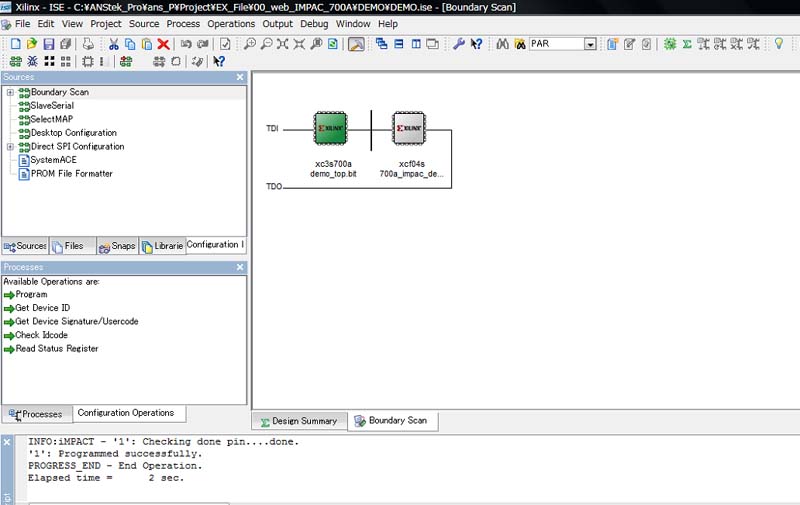Click the Zoom In magnifier icon
800x505 pixels.
[249, 44]
